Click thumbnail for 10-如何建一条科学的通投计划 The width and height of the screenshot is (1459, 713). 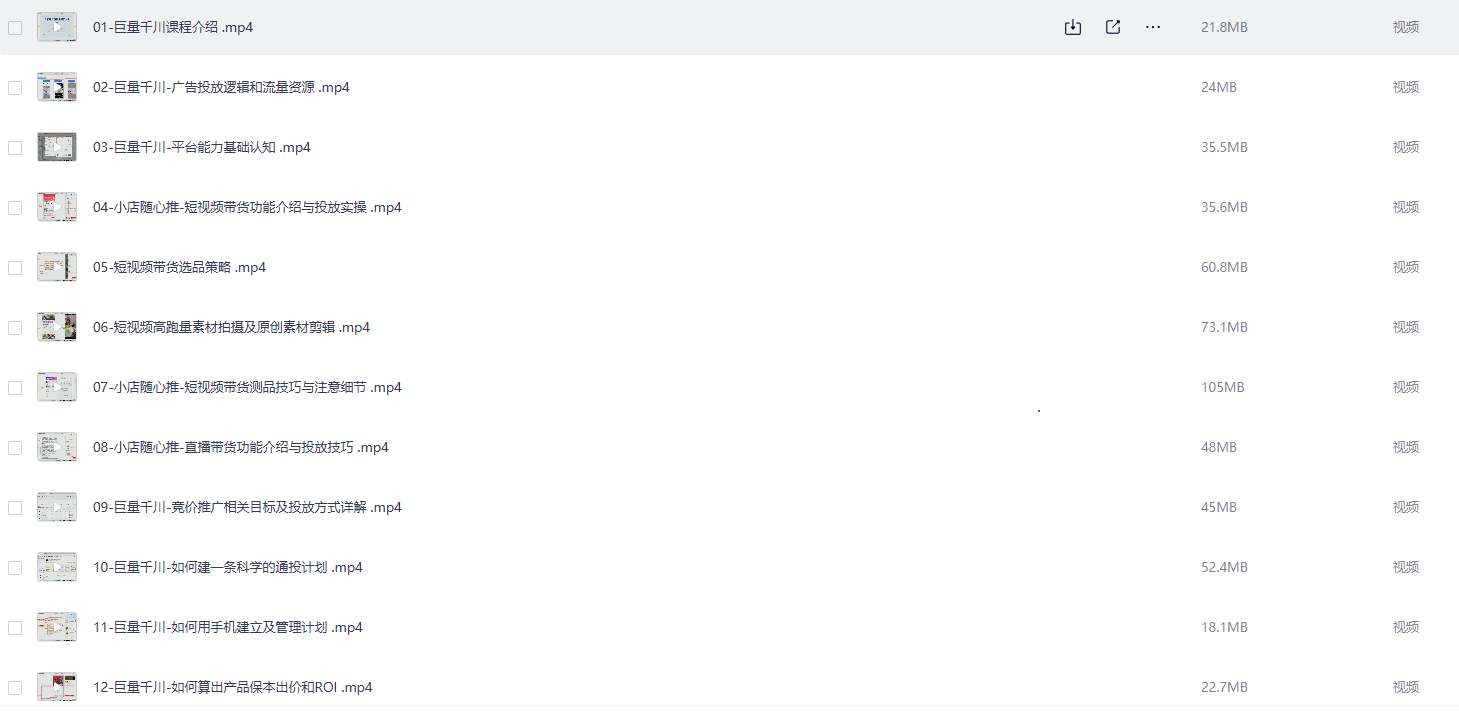(57, 567)
